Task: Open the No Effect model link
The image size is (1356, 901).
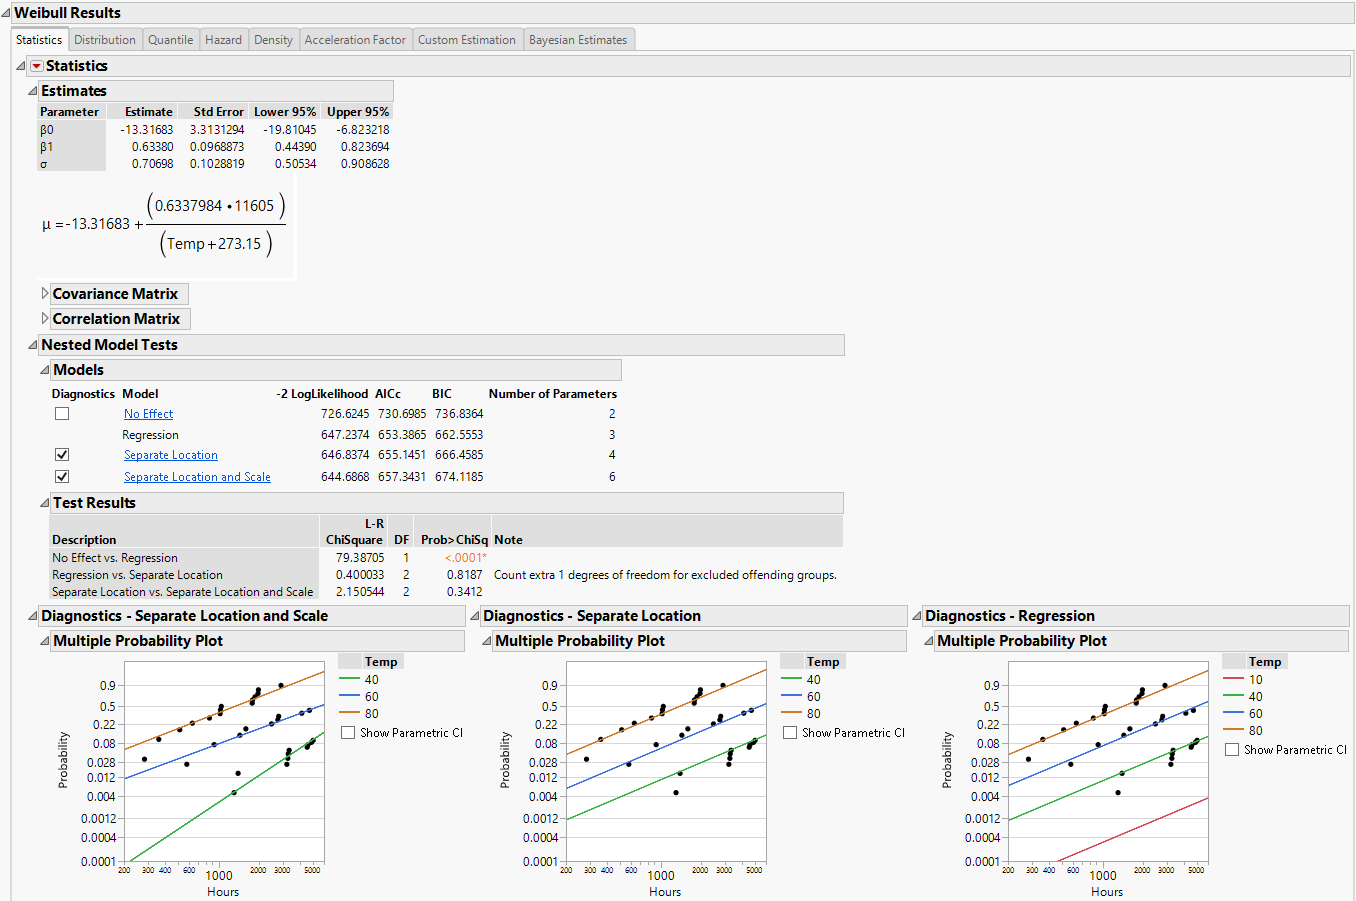Action: 148,414
